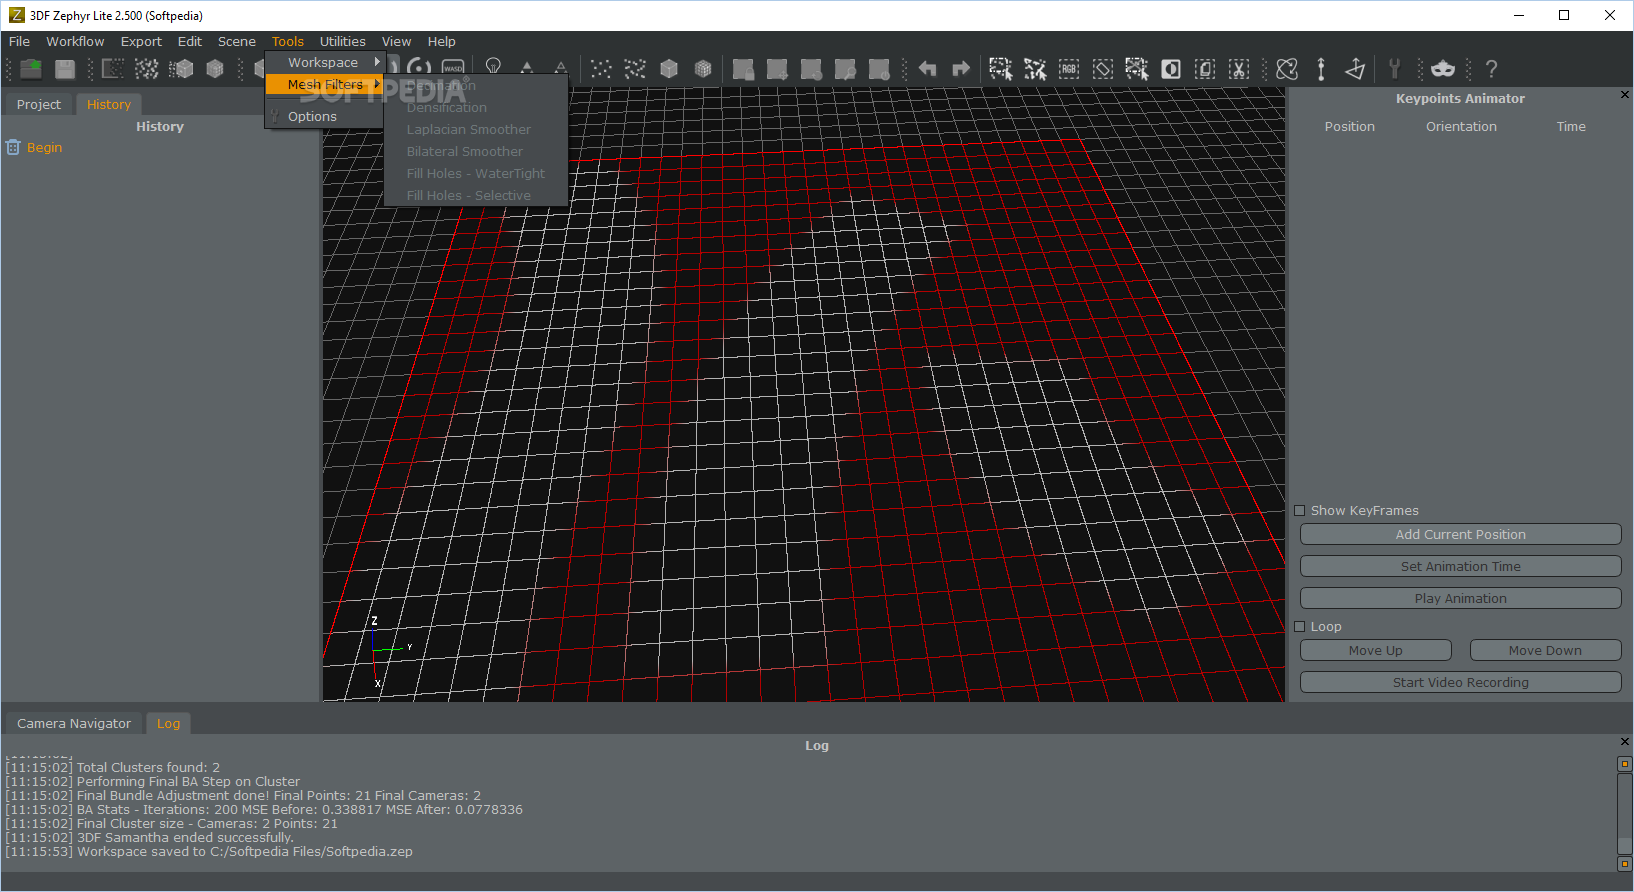1634x892 pixels.
Task: Click the plane with axis icon
Action: [x=1355, y=69]
